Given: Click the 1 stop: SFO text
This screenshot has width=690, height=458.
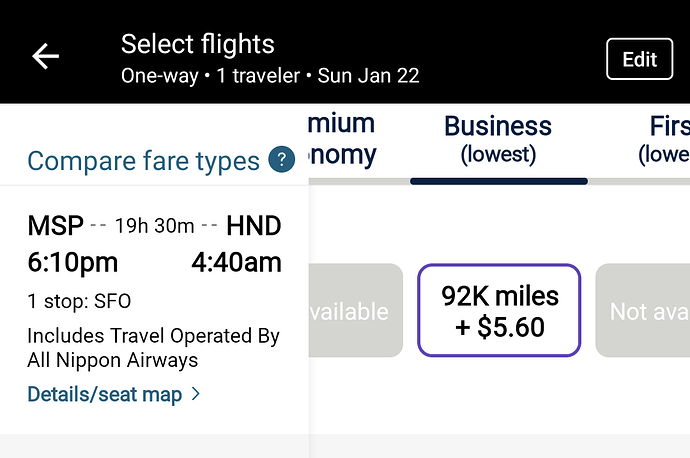Looking at the screenshot, I should 79,302.
